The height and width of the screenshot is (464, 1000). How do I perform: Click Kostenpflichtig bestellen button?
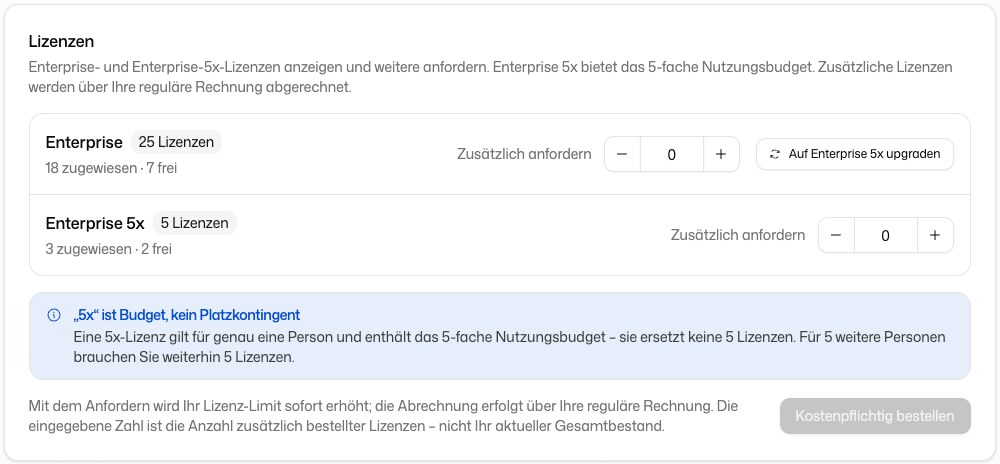pos(875,416)
